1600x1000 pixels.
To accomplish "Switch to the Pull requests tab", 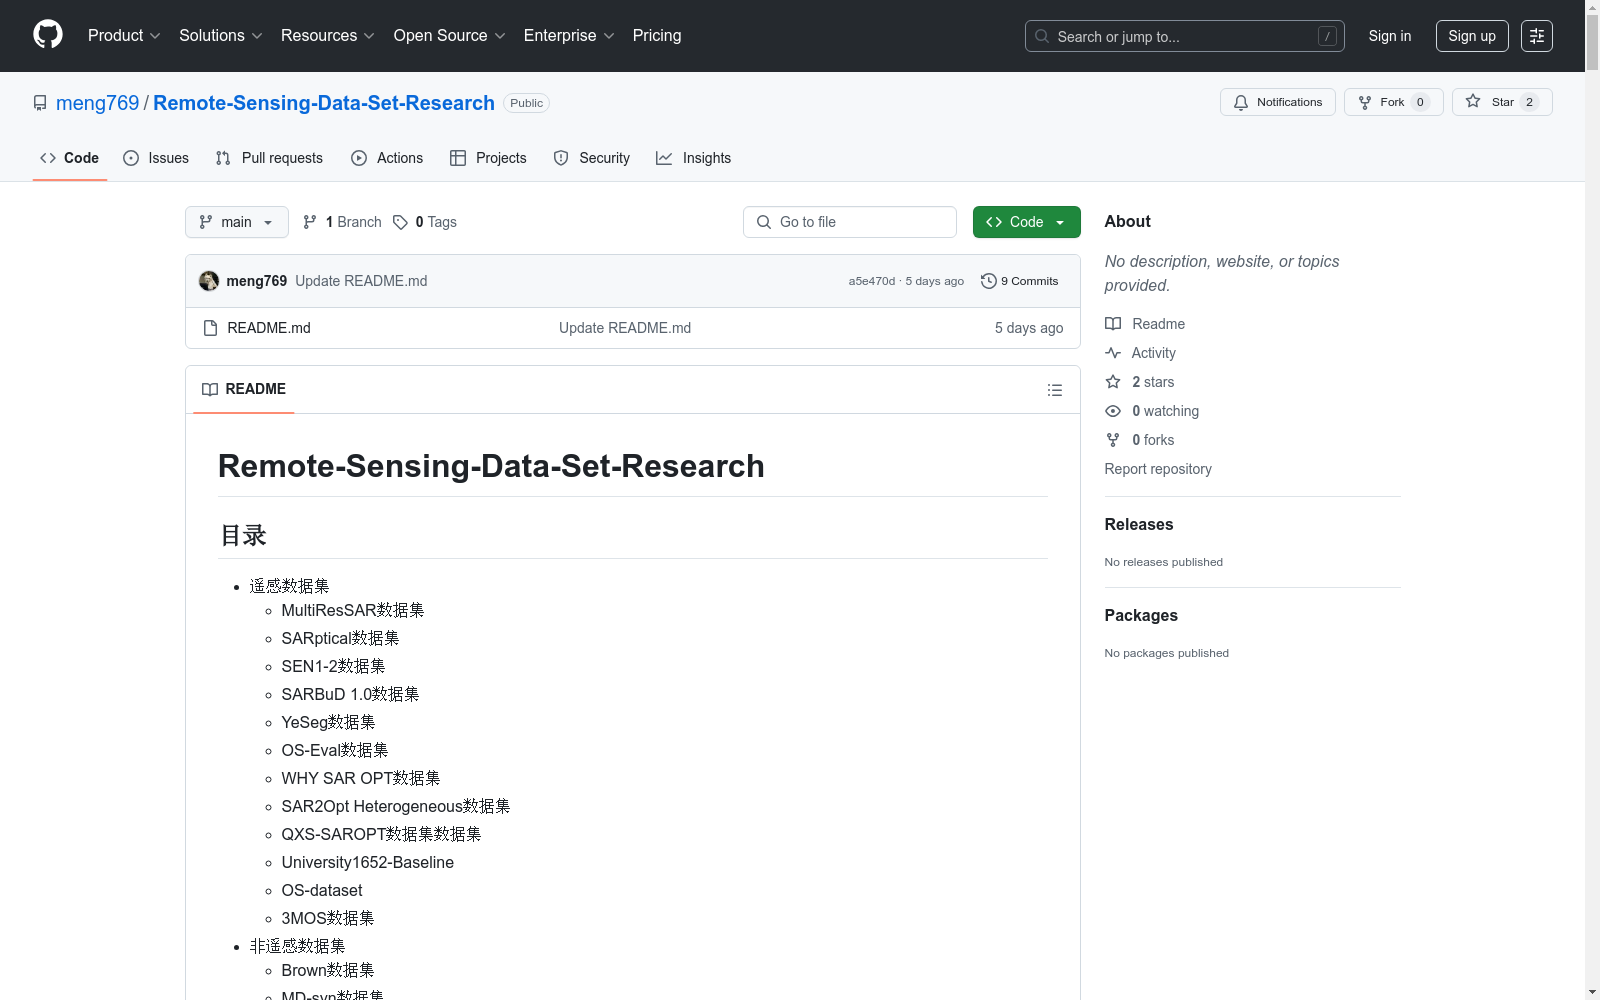I will [x=269, y=158].
